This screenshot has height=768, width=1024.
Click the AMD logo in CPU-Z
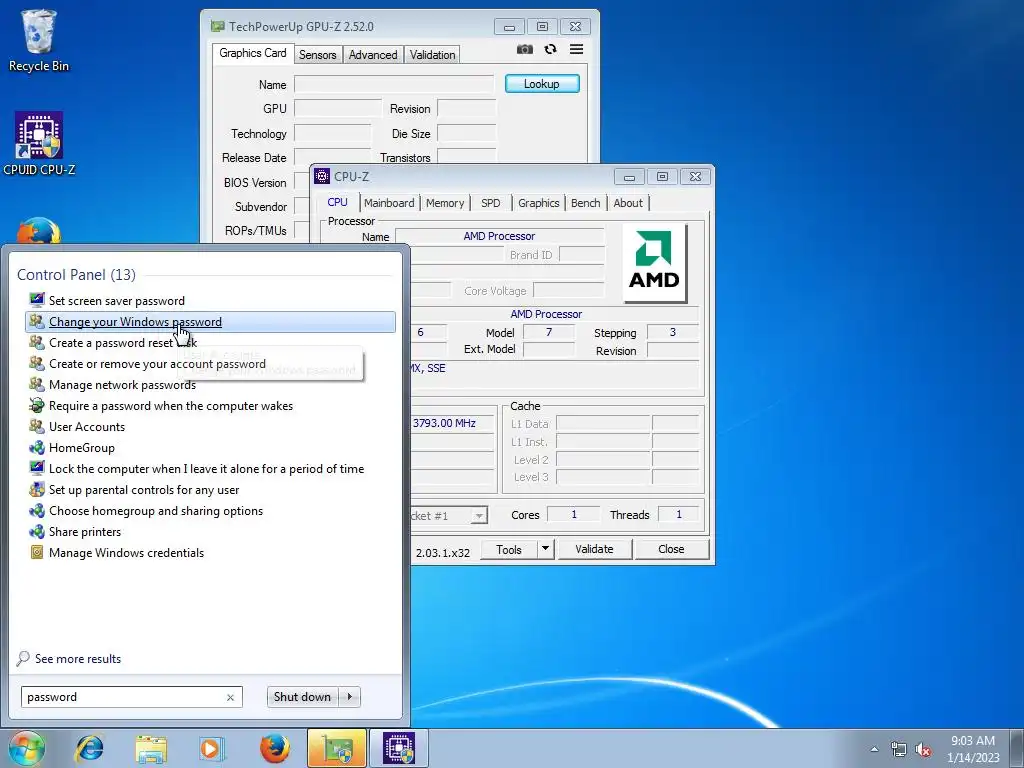click(x=654, y=263)
